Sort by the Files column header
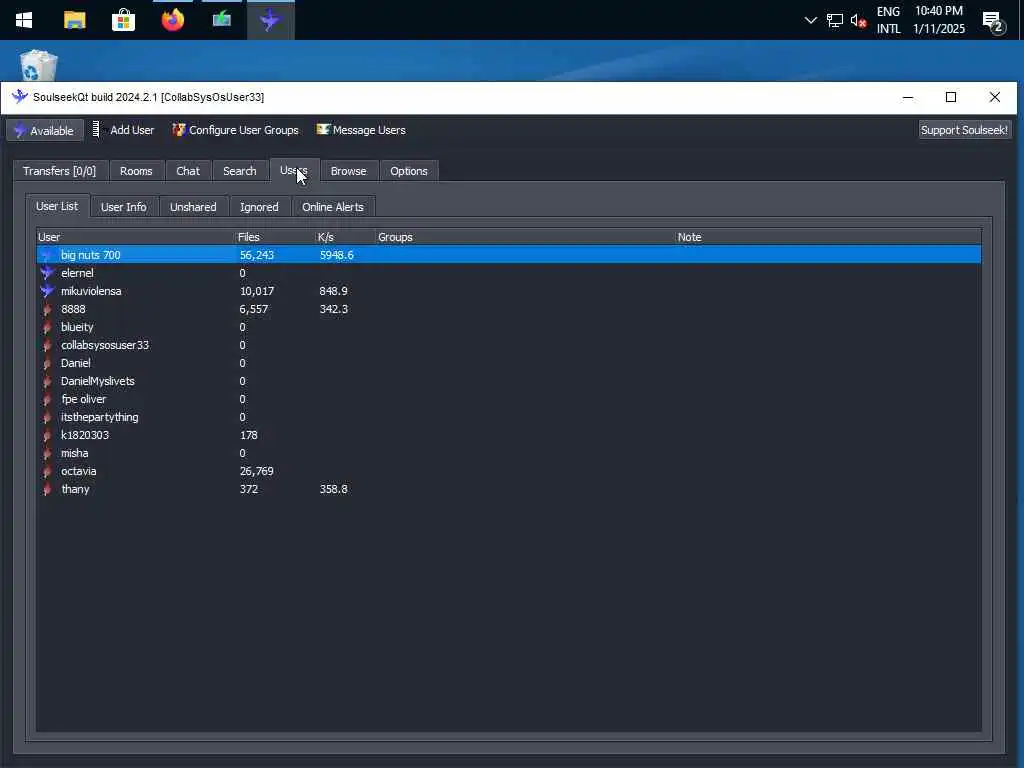Image resolution: width=1024 pixels, height=768 pixels. click(x=276, y=237)
